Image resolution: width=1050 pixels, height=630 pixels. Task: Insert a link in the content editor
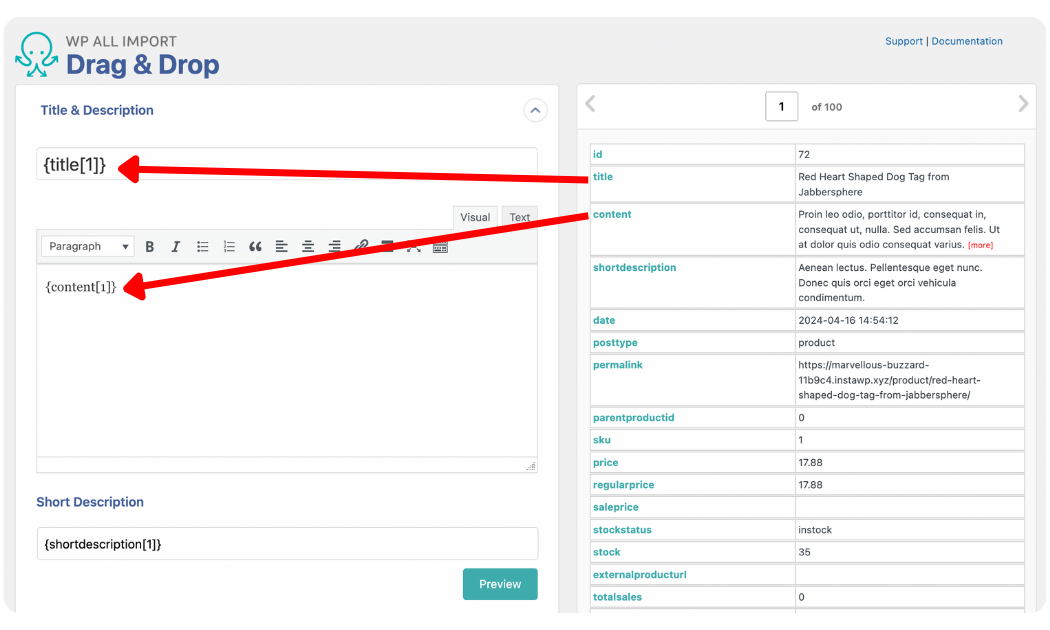(x=361, y=246)
